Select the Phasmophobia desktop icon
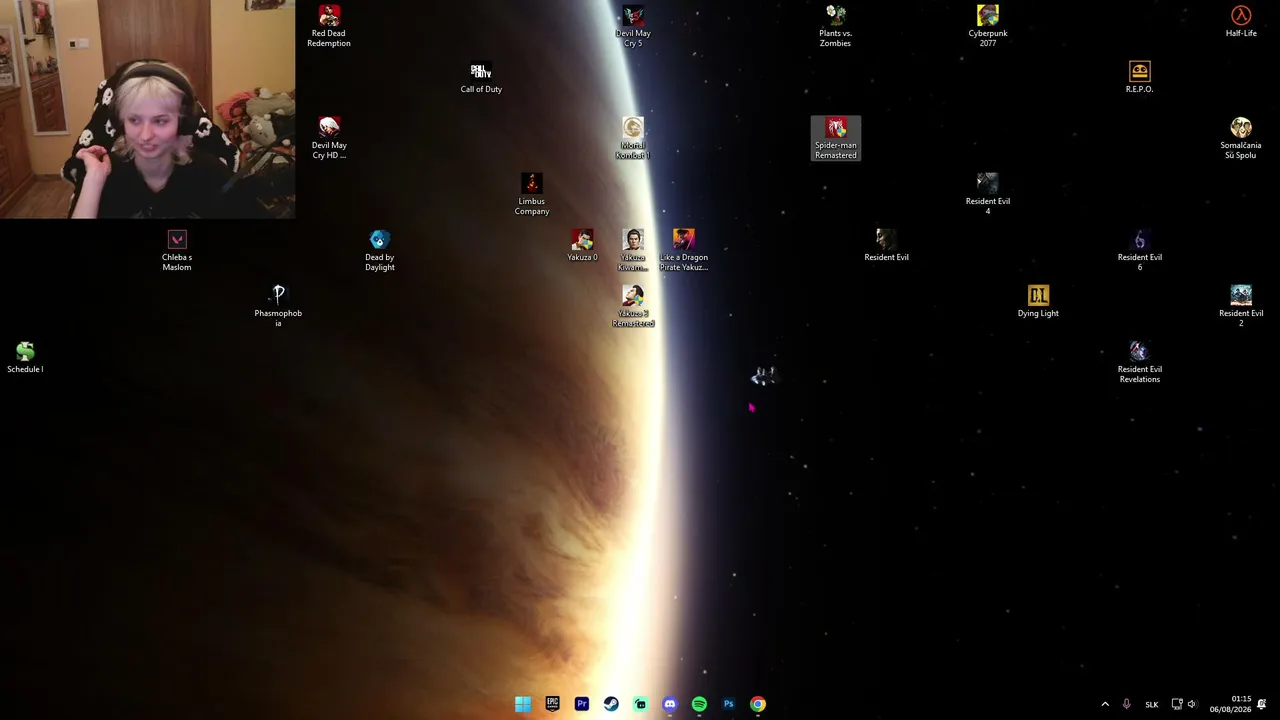 pyautogui.click(x=278, y=306)
